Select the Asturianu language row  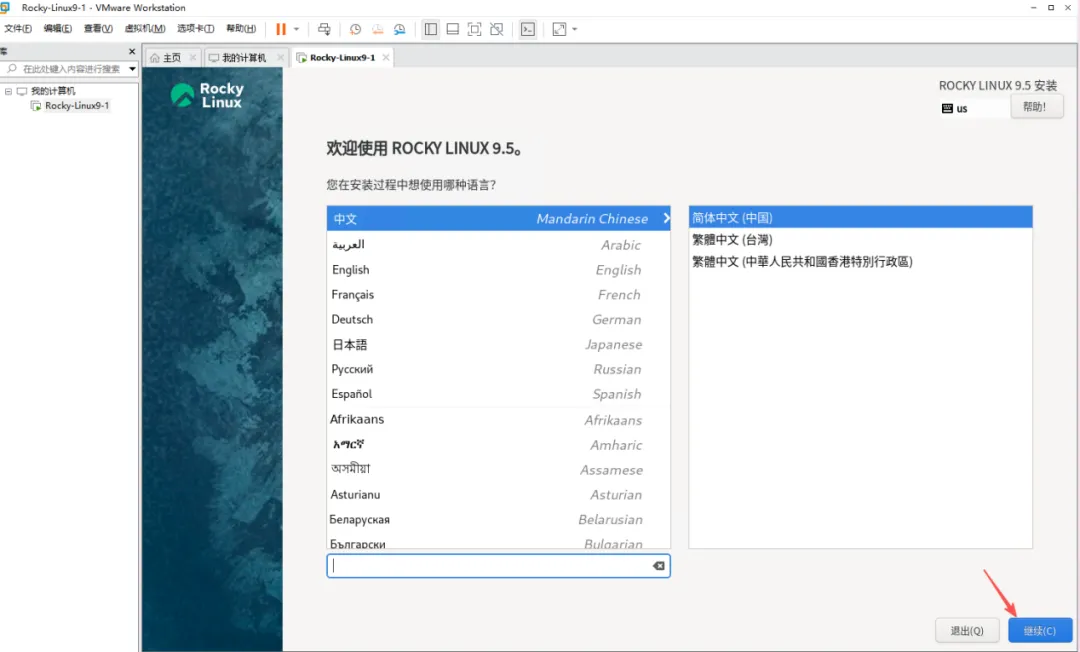(x=498, y=494)
